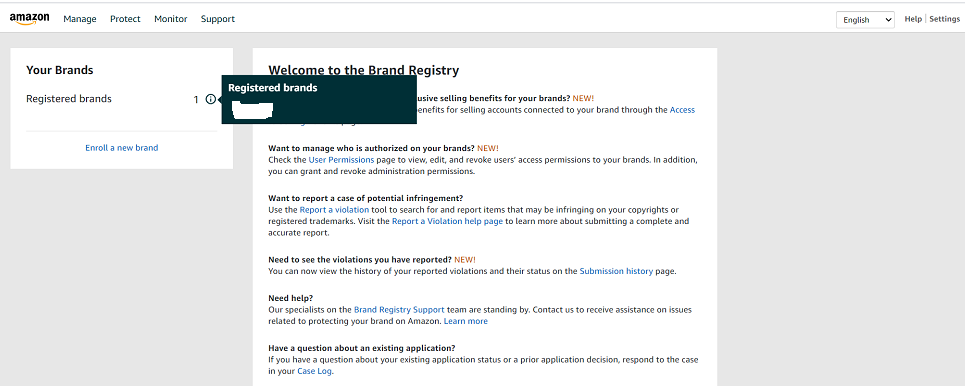This screenshot has width=965, height=387.
Task: Open the Submission history page link
Action: (616, 271)
